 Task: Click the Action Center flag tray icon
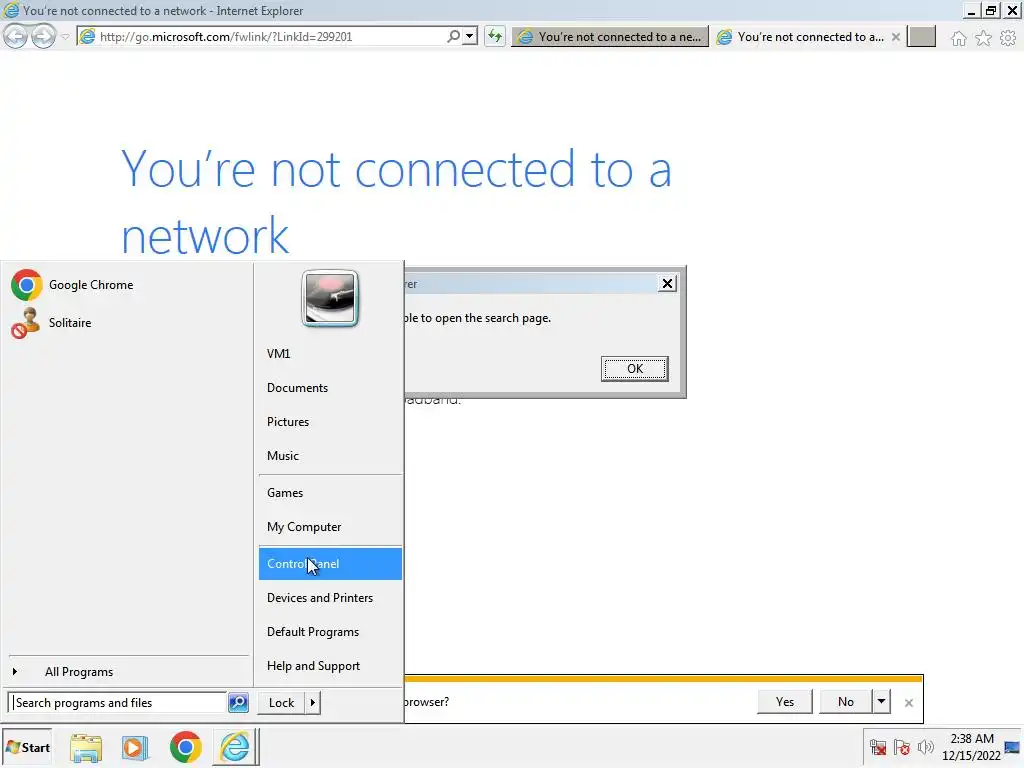902,747
